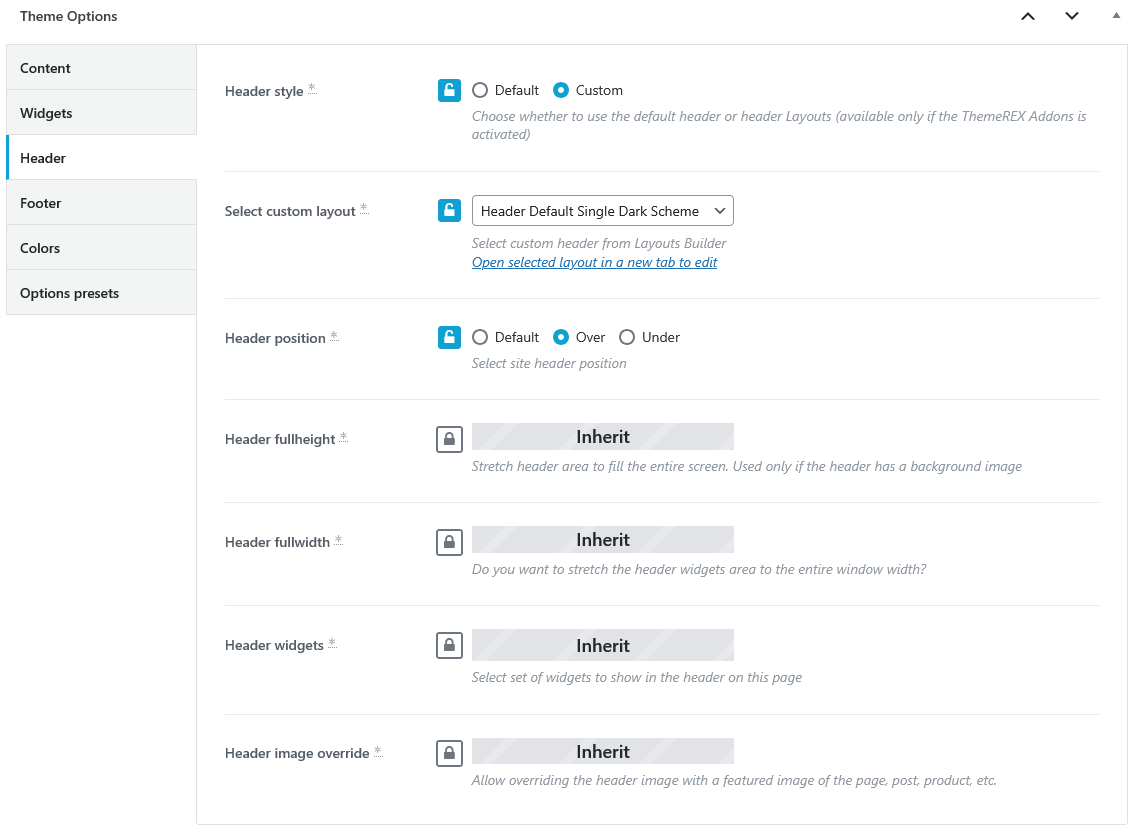Click the Header position label
The height and width of the screenshot is (830, 1132).
275,338
